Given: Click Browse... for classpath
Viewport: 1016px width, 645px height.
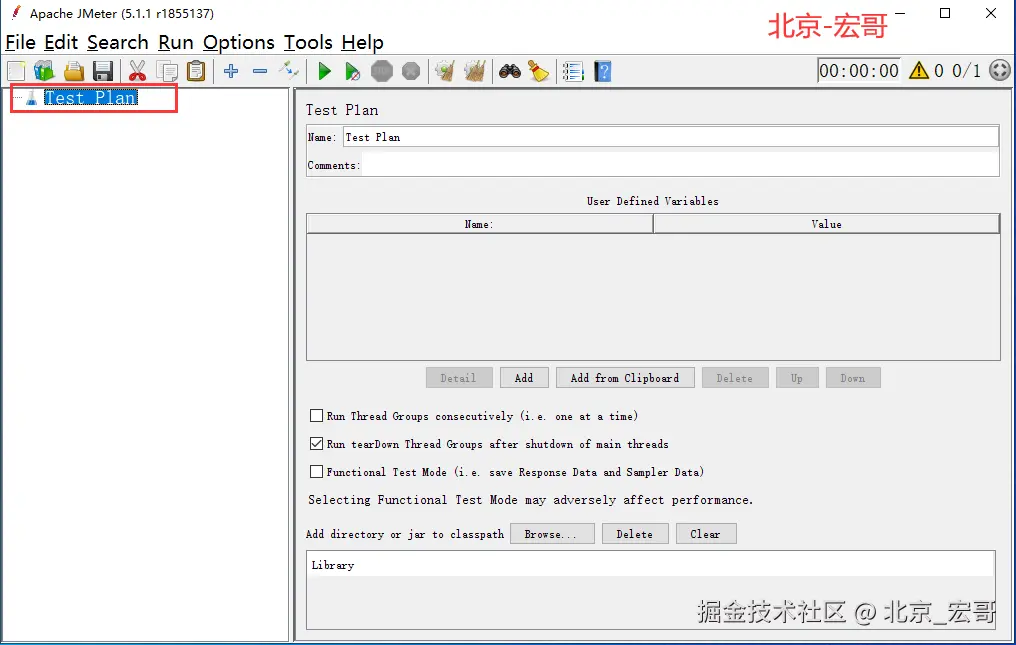Looking at the screenshot, I should (552, 534).
